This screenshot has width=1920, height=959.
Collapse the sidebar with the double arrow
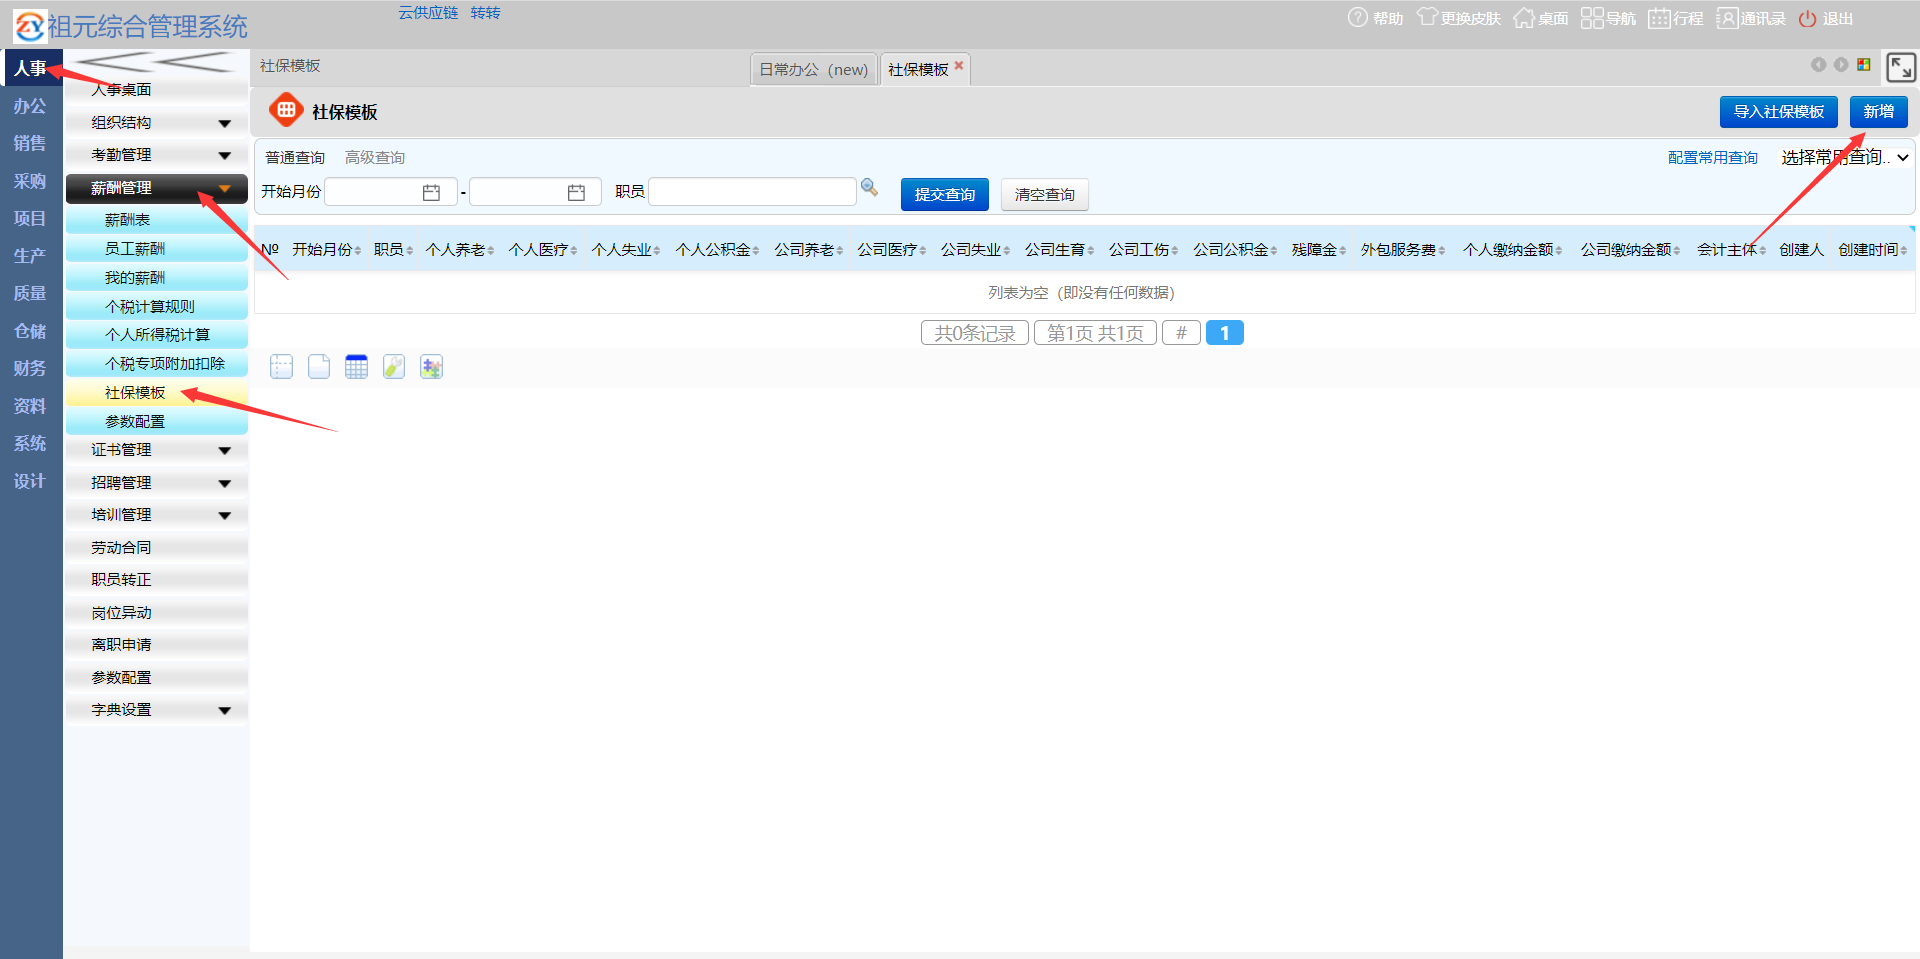[x=156, y=62]
